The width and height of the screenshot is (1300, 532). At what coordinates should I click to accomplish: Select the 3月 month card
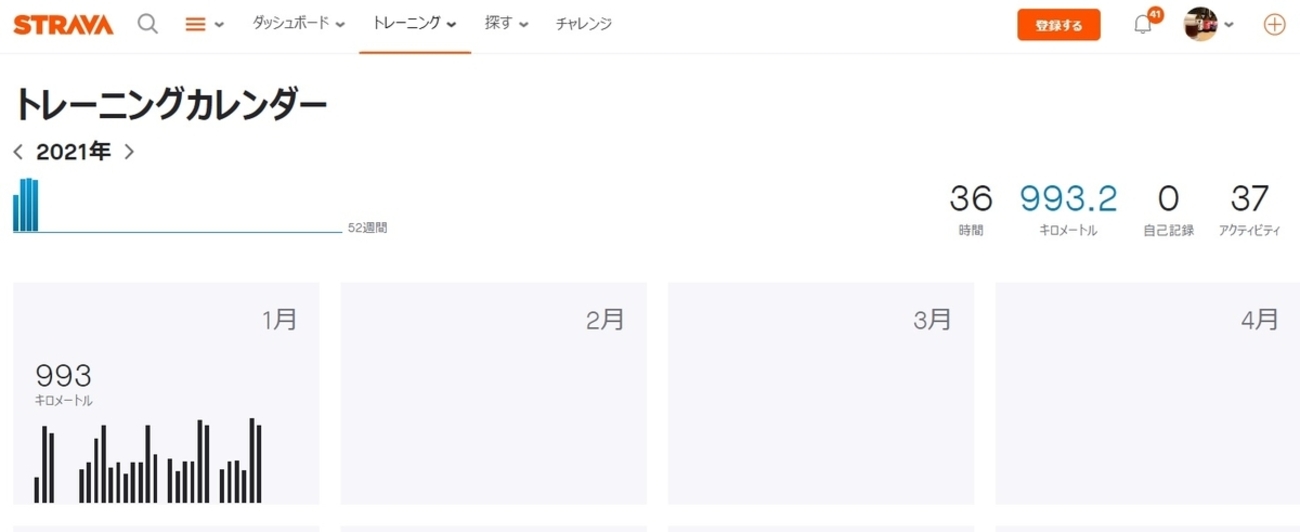tap(821, 393)
